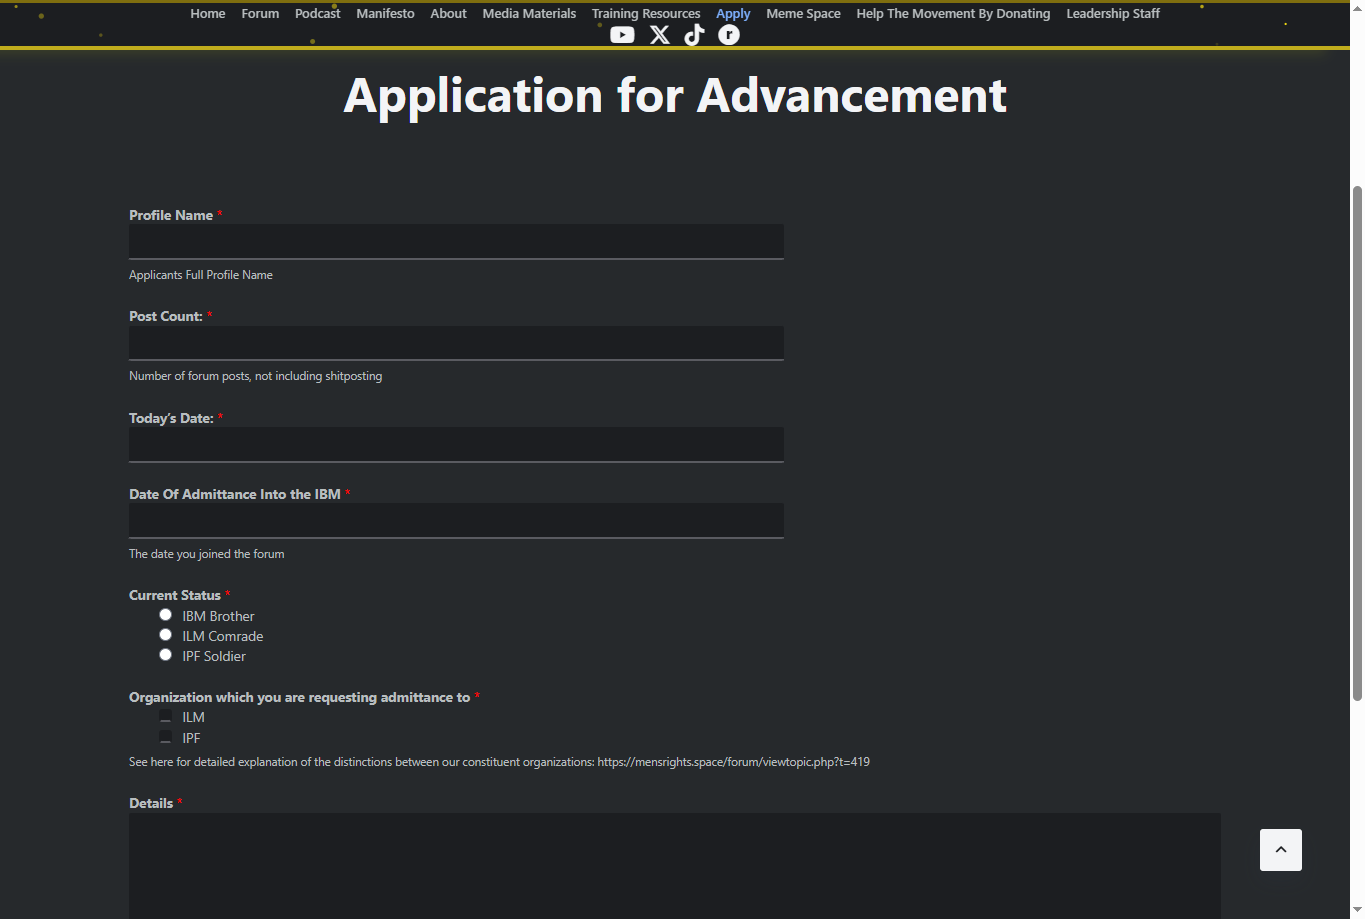Open the YouTube social icon
The height and width of the screenshot is (919, 1365).
pyautogui.click(x=622, y=35)
